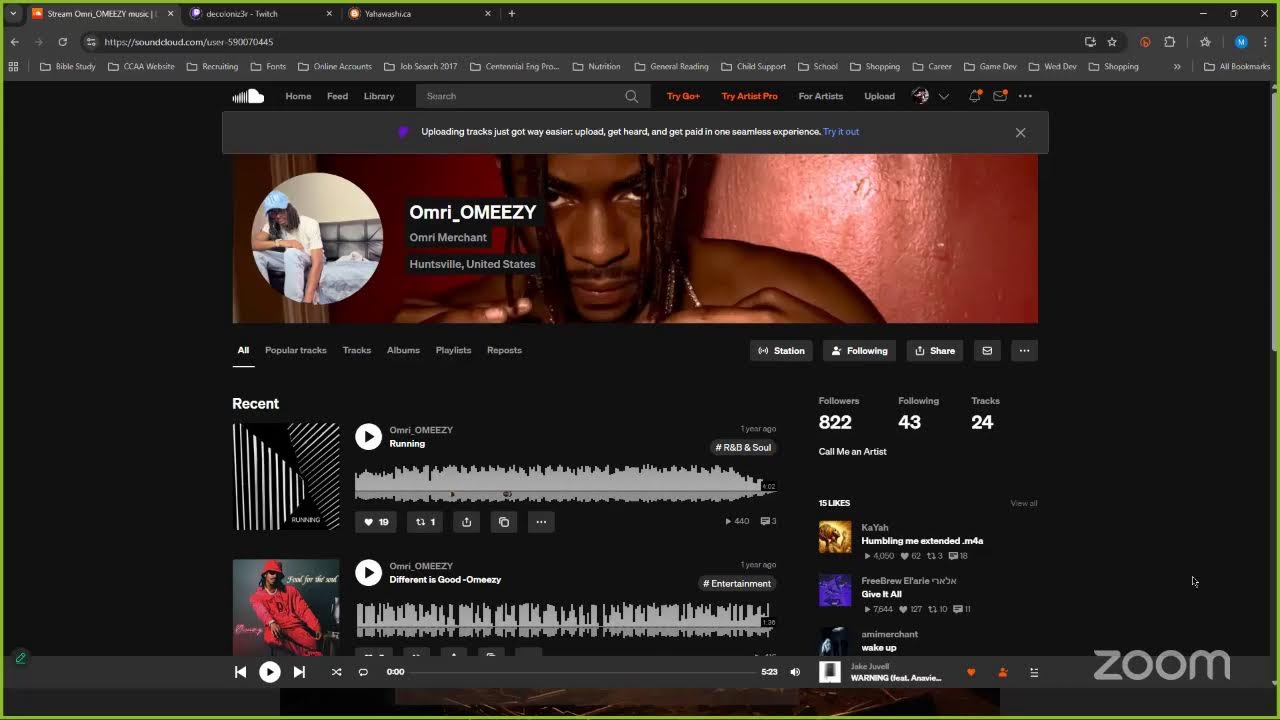Screen dimensions: 1280x720
Task: Seek within the Running waveform
Action: (566, 483)
